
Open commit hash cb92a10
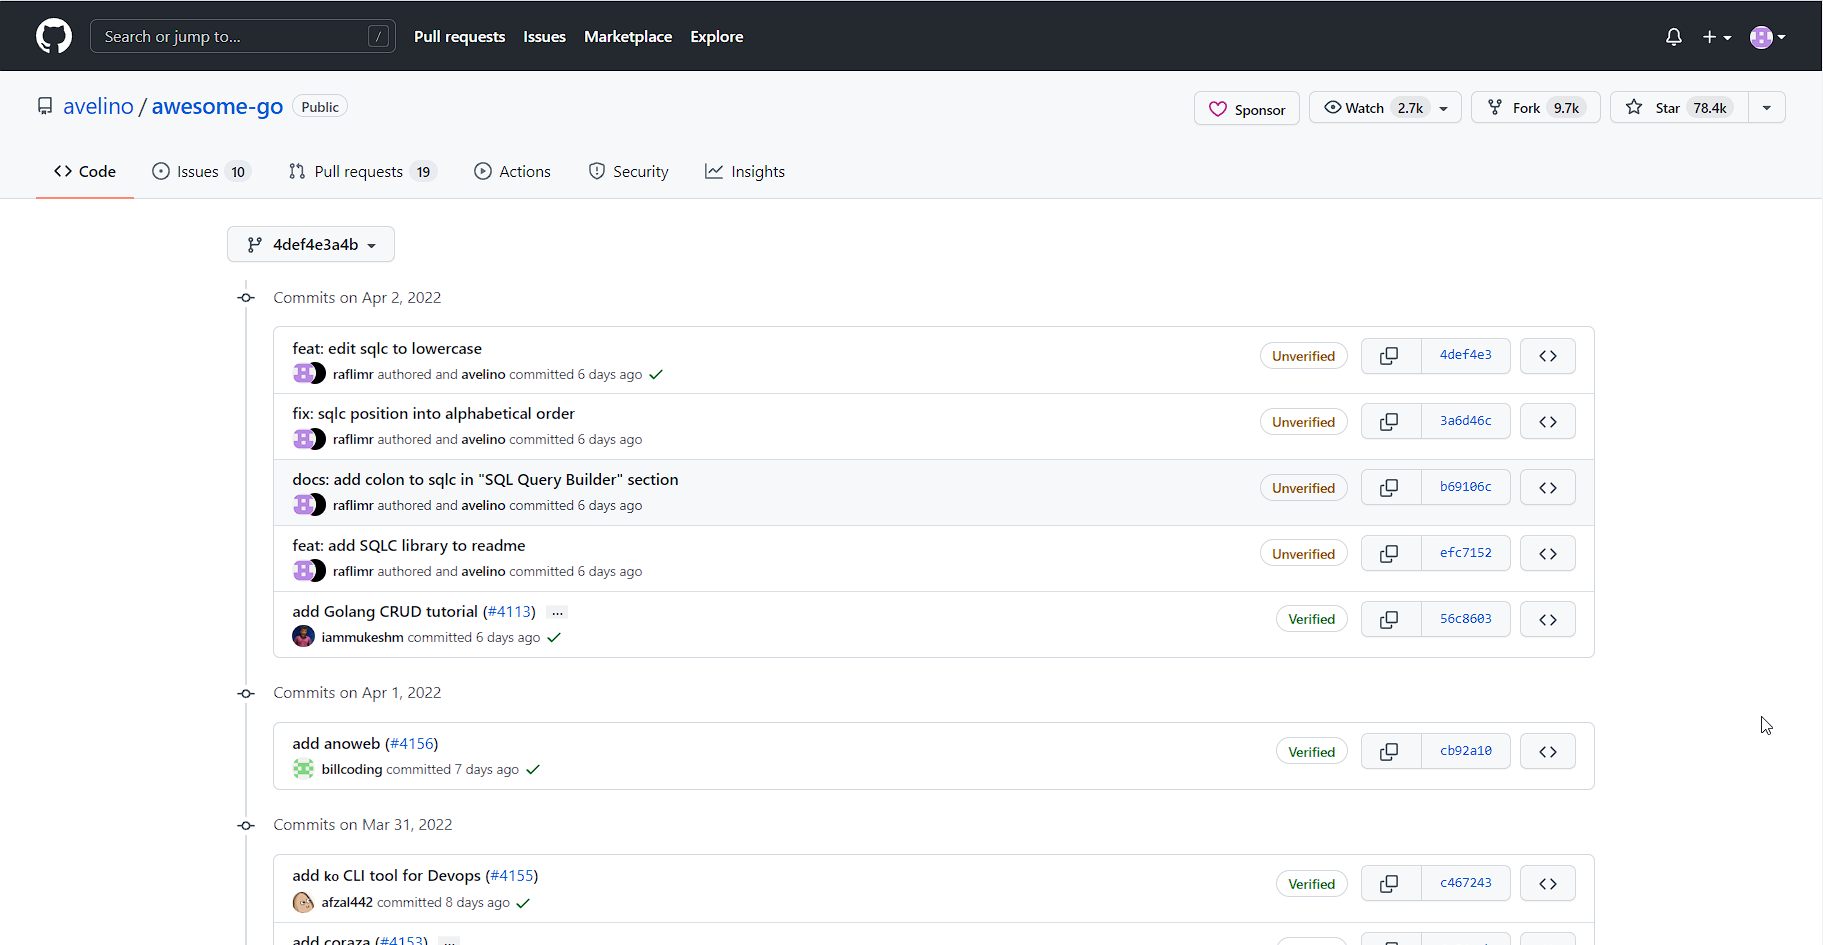click(1466, 752)
